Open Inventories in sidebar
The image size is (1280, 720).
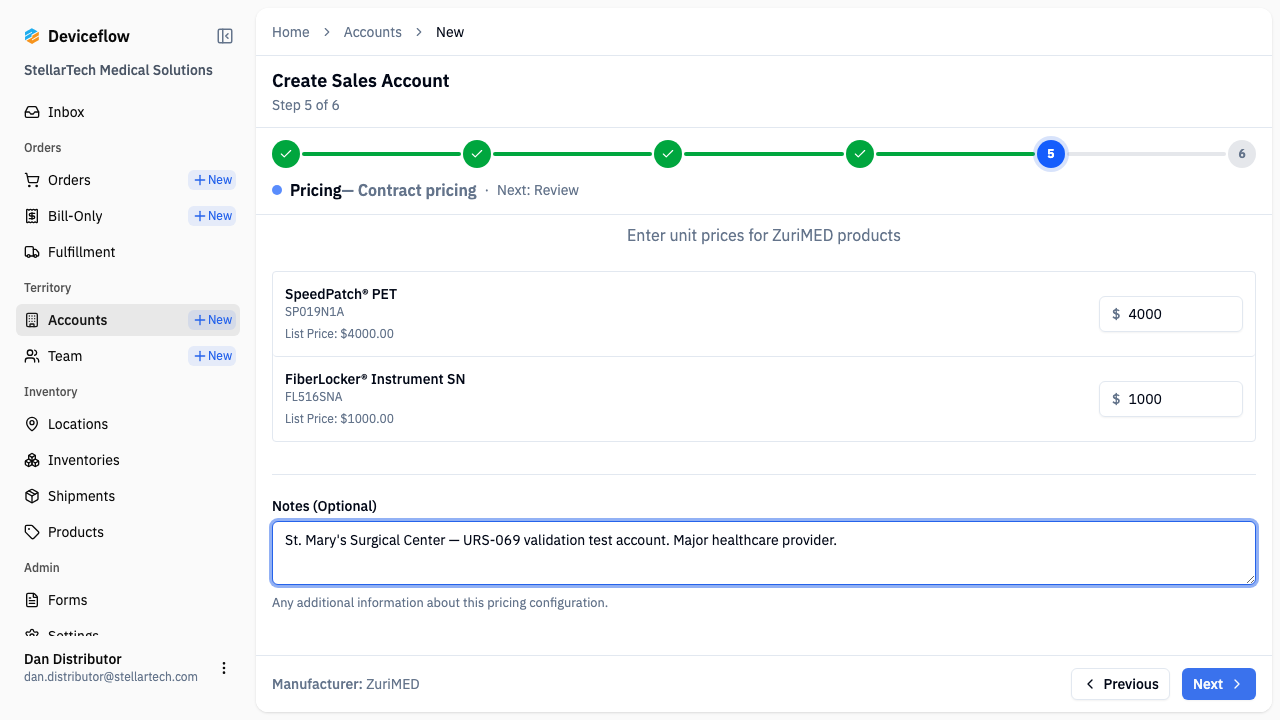click(128, 460)
